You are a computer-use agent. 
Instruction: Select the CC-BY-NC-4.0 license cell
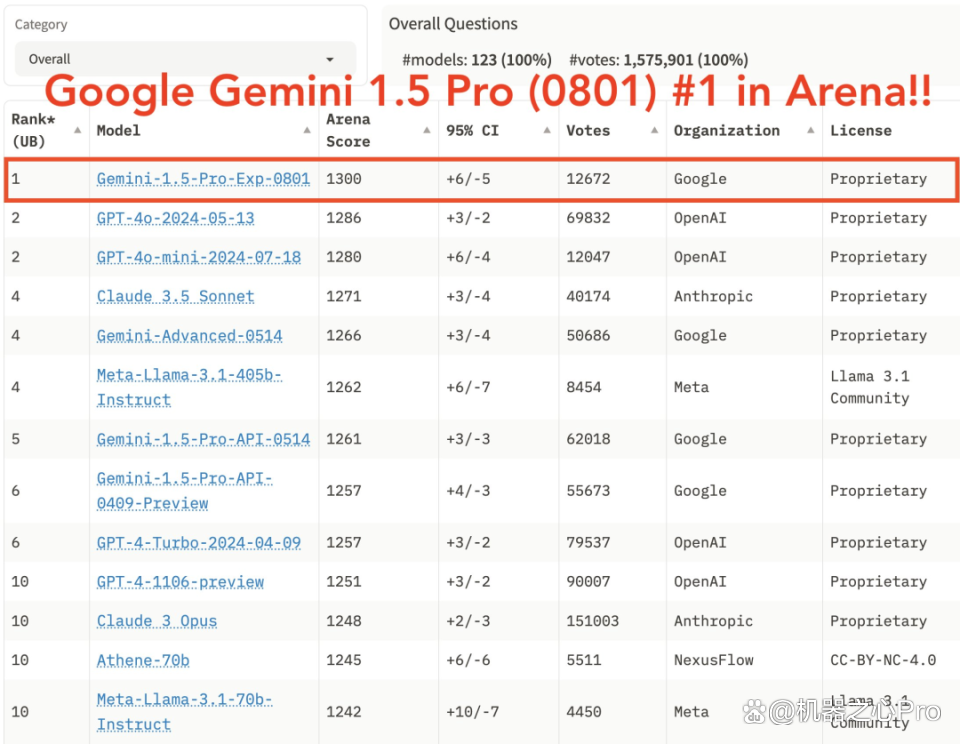pyautogui.click(x=883, y=660)
